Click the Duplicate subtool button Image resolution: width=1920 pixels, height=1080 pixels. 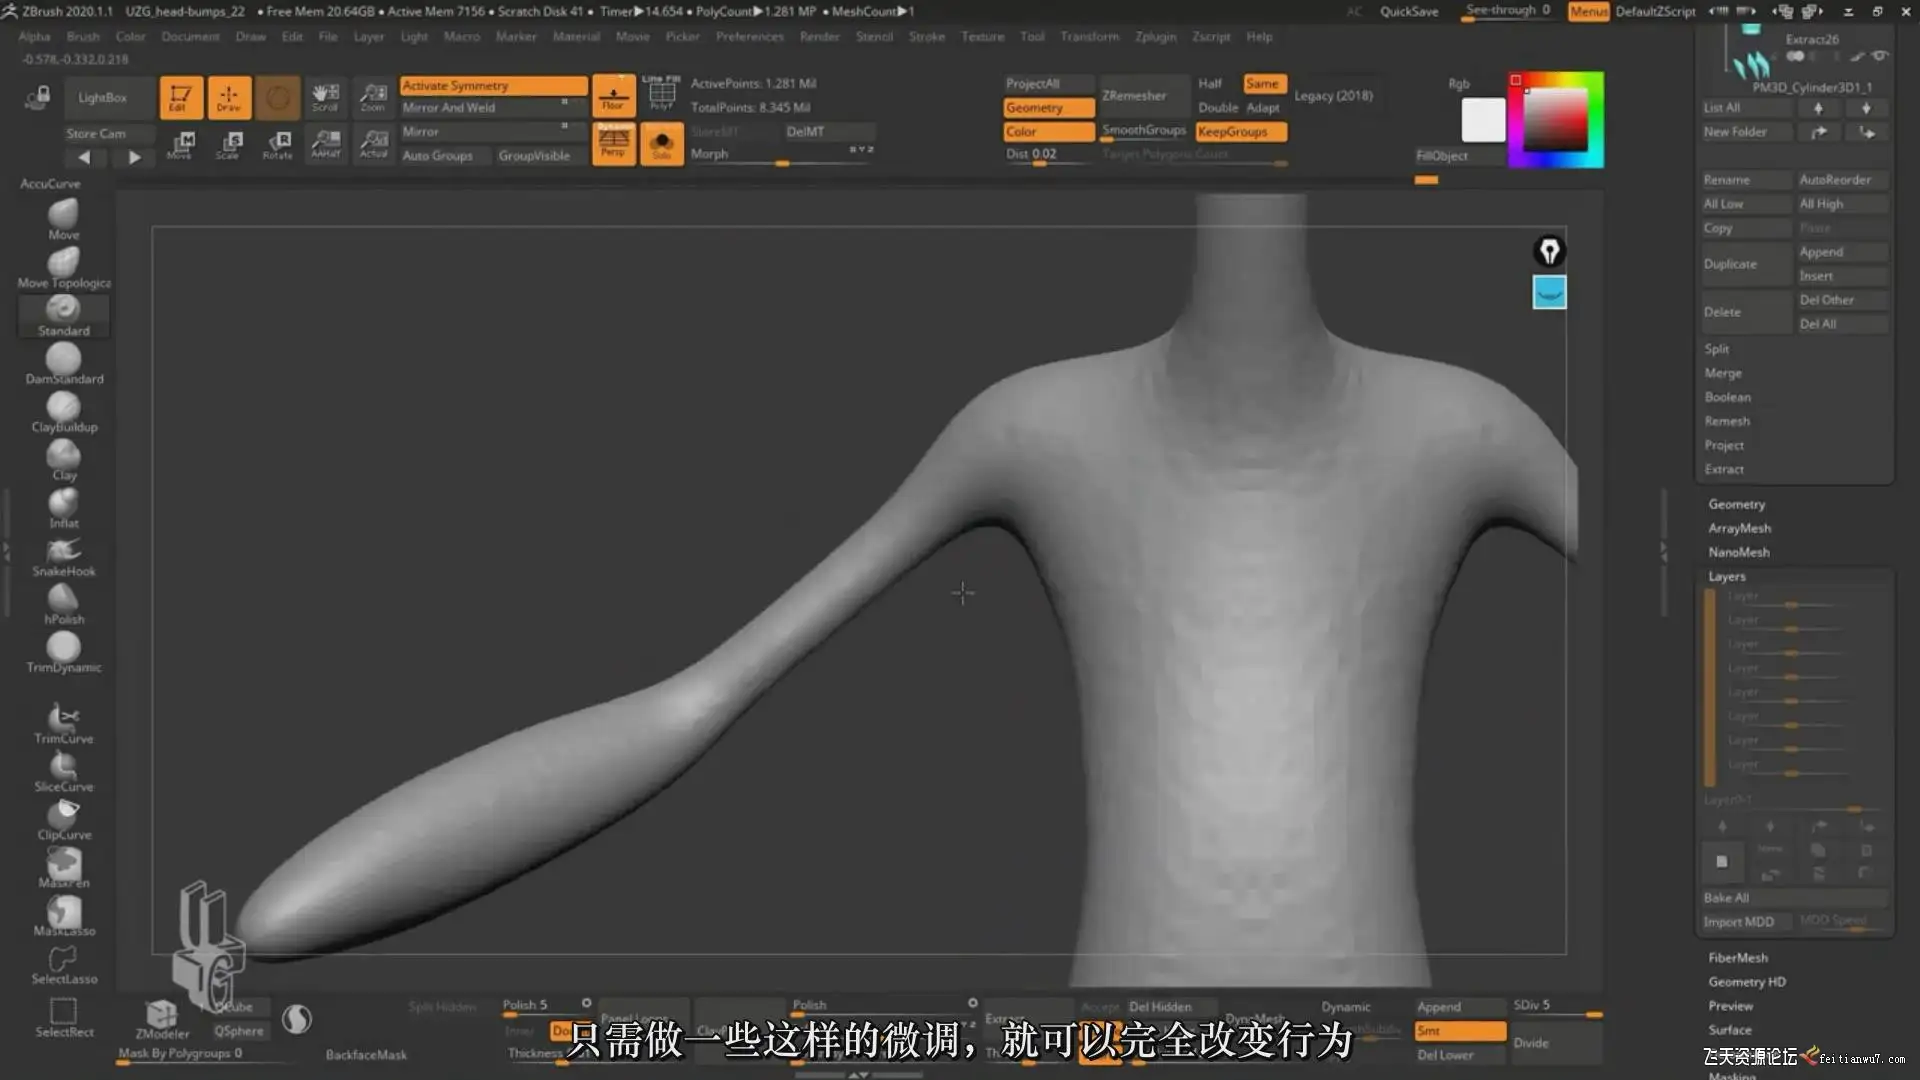tap(1731, 264)
